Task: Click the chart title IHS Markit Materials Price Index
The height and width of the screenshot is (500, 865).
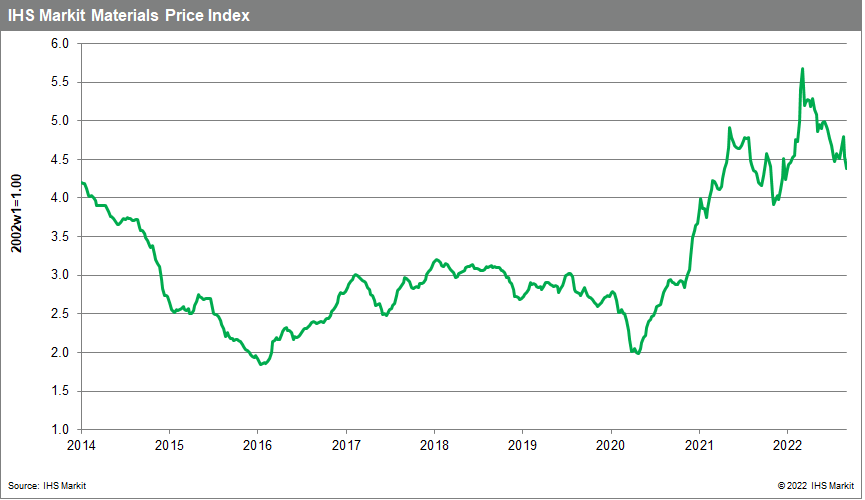Action: click(129, 16)
